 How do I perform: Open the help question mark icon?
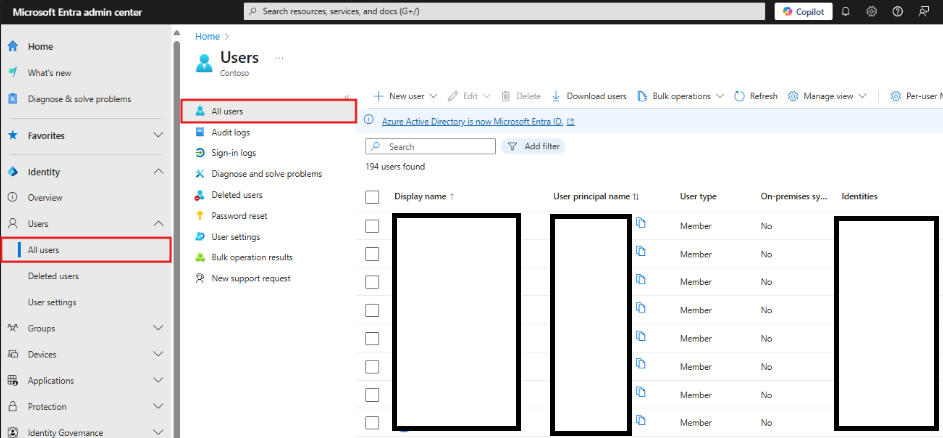coord(897,11)
